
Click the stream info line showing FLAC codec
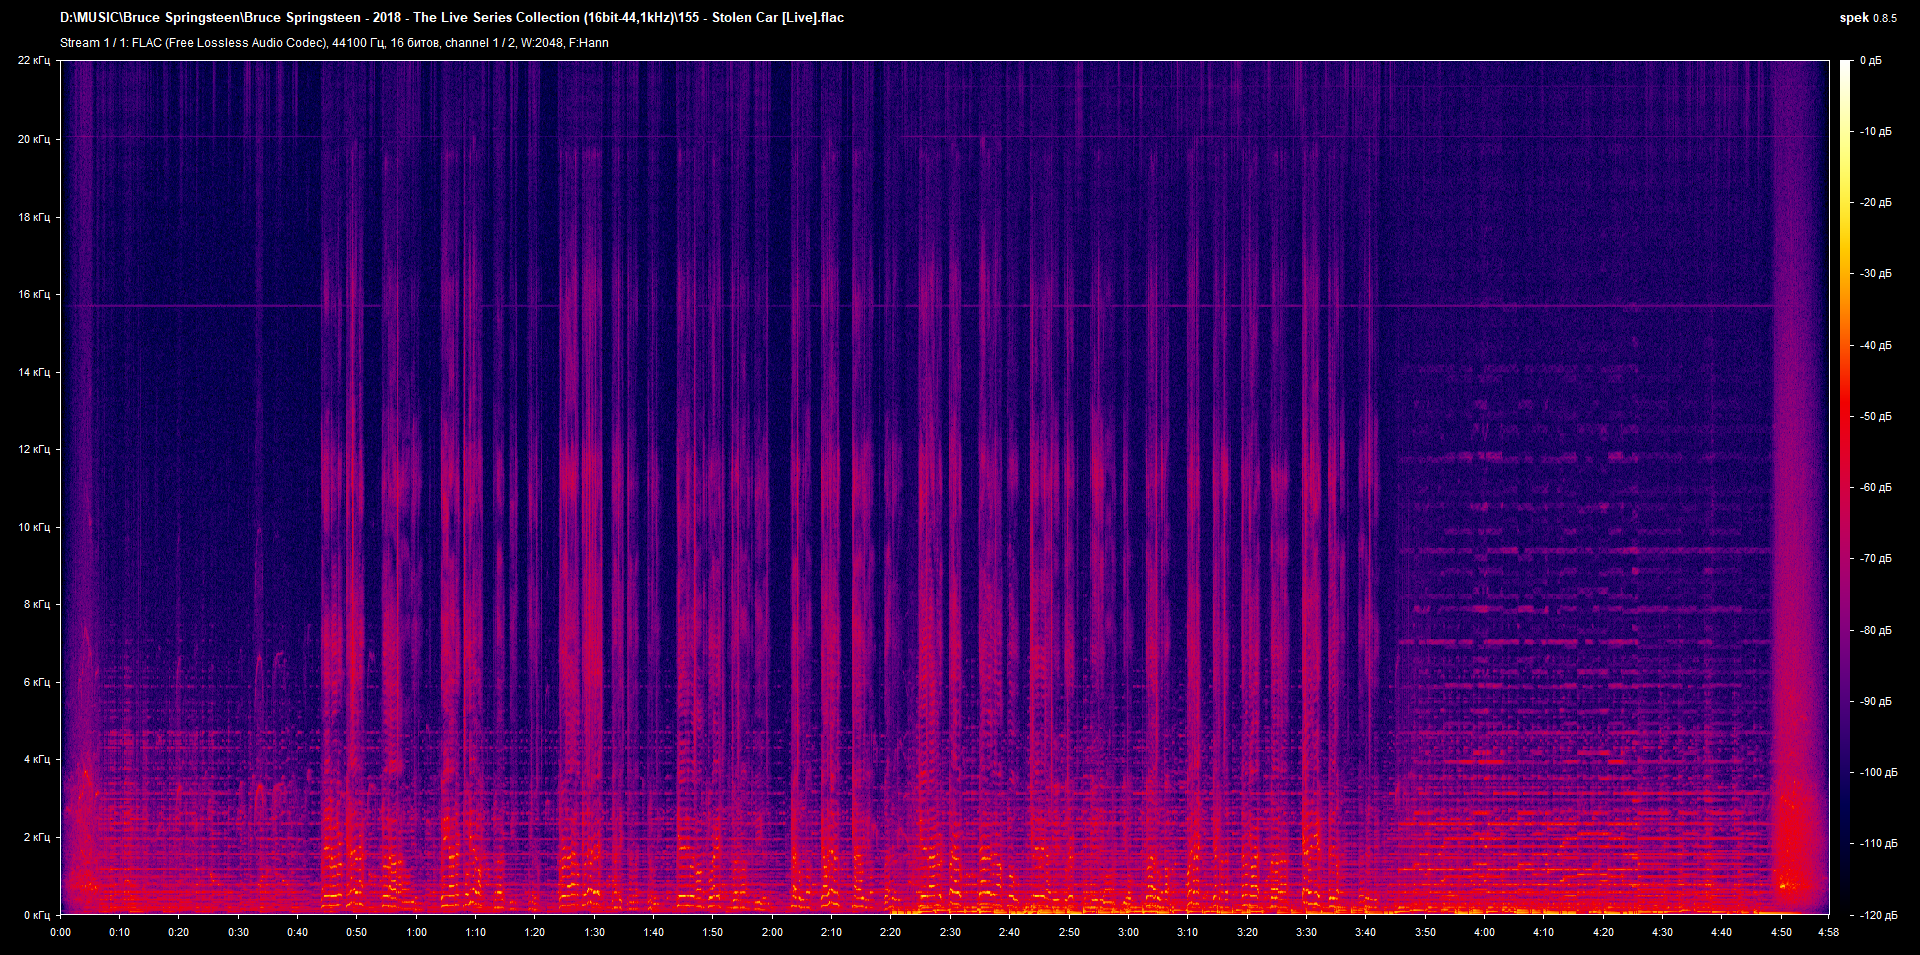[x=334, y=43]
